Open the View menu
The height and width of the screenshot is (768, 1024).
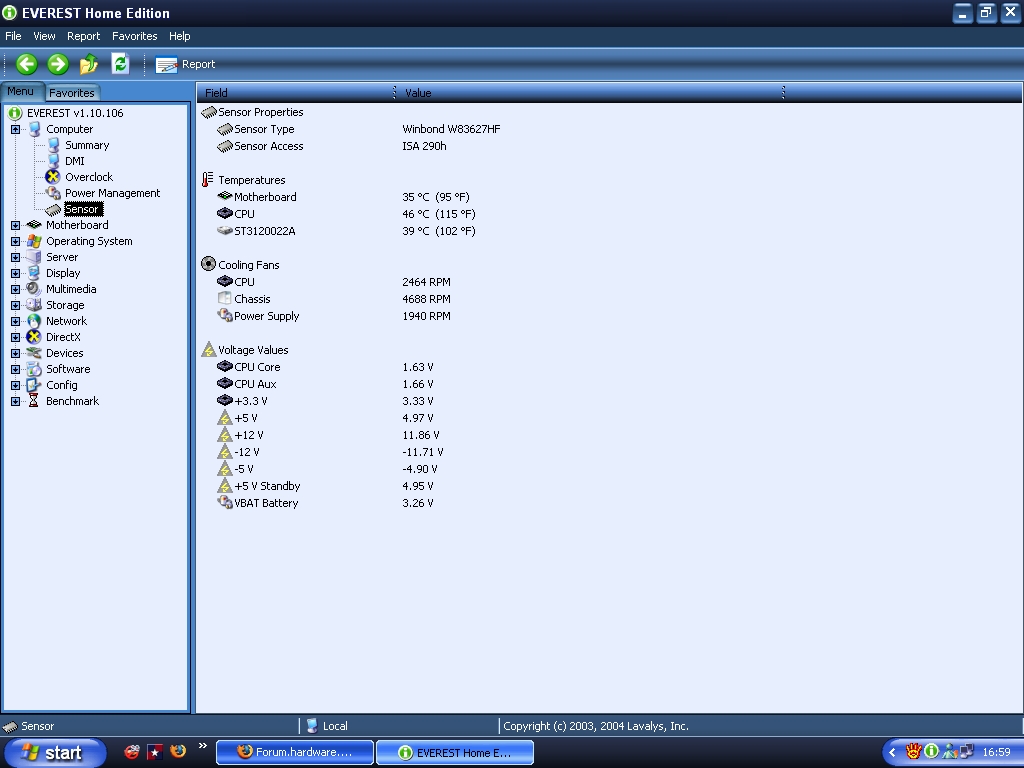[44, 36]
